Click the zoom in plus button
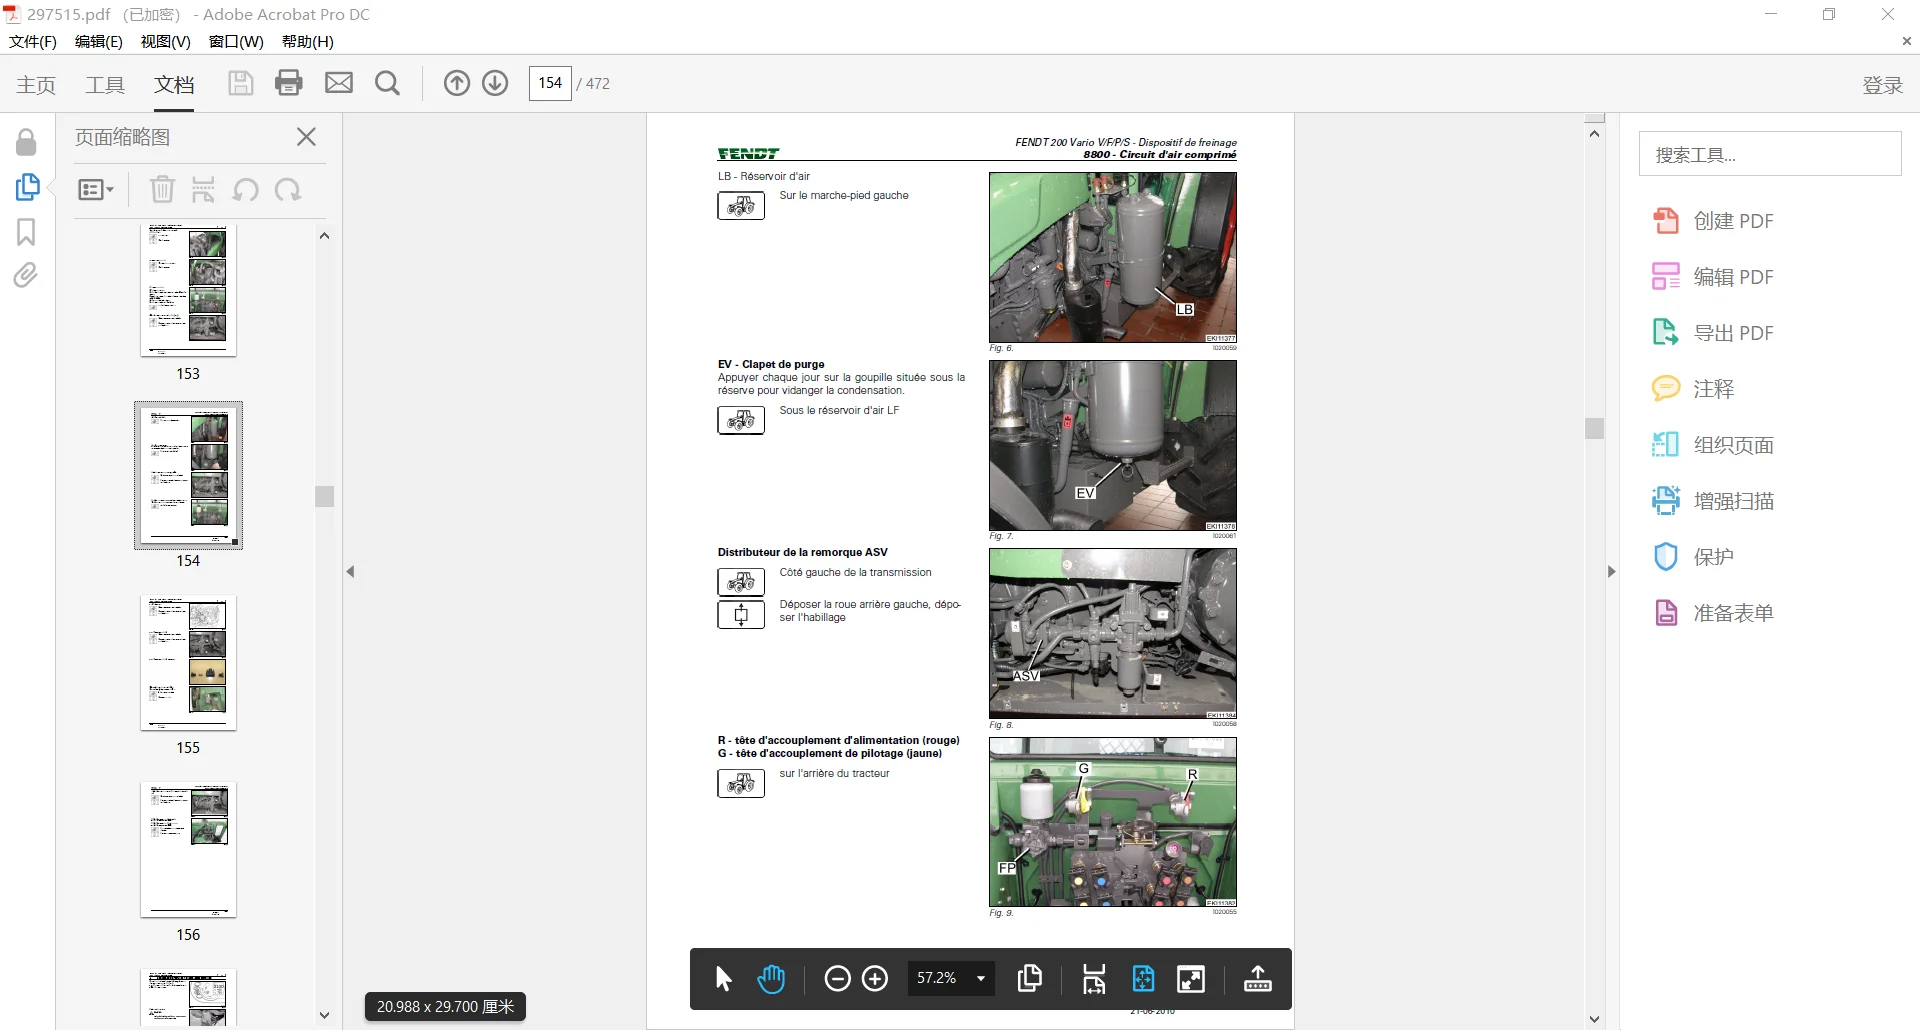 click(x=875, y=979)
